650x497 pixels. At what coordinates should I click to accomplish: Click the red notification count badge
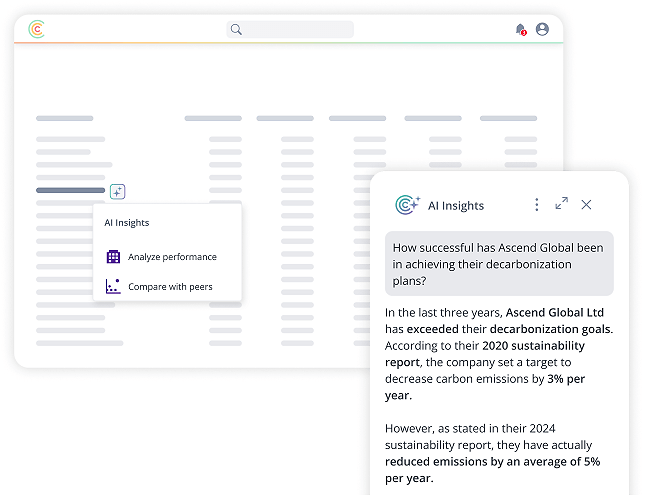coord(524,33)
